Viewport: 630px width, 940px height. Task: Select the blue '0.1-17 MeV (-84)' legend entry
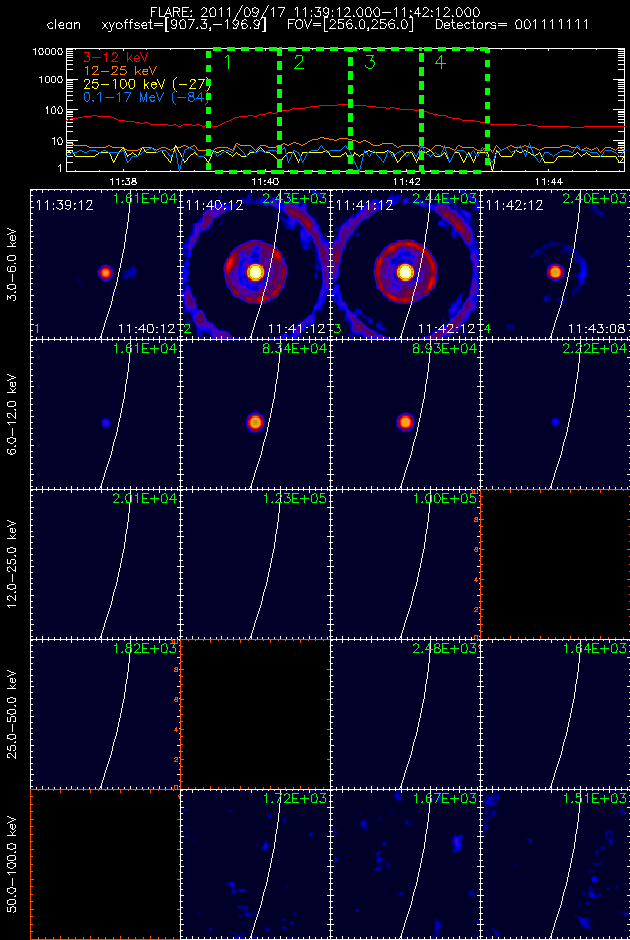[x=147, y=97]
